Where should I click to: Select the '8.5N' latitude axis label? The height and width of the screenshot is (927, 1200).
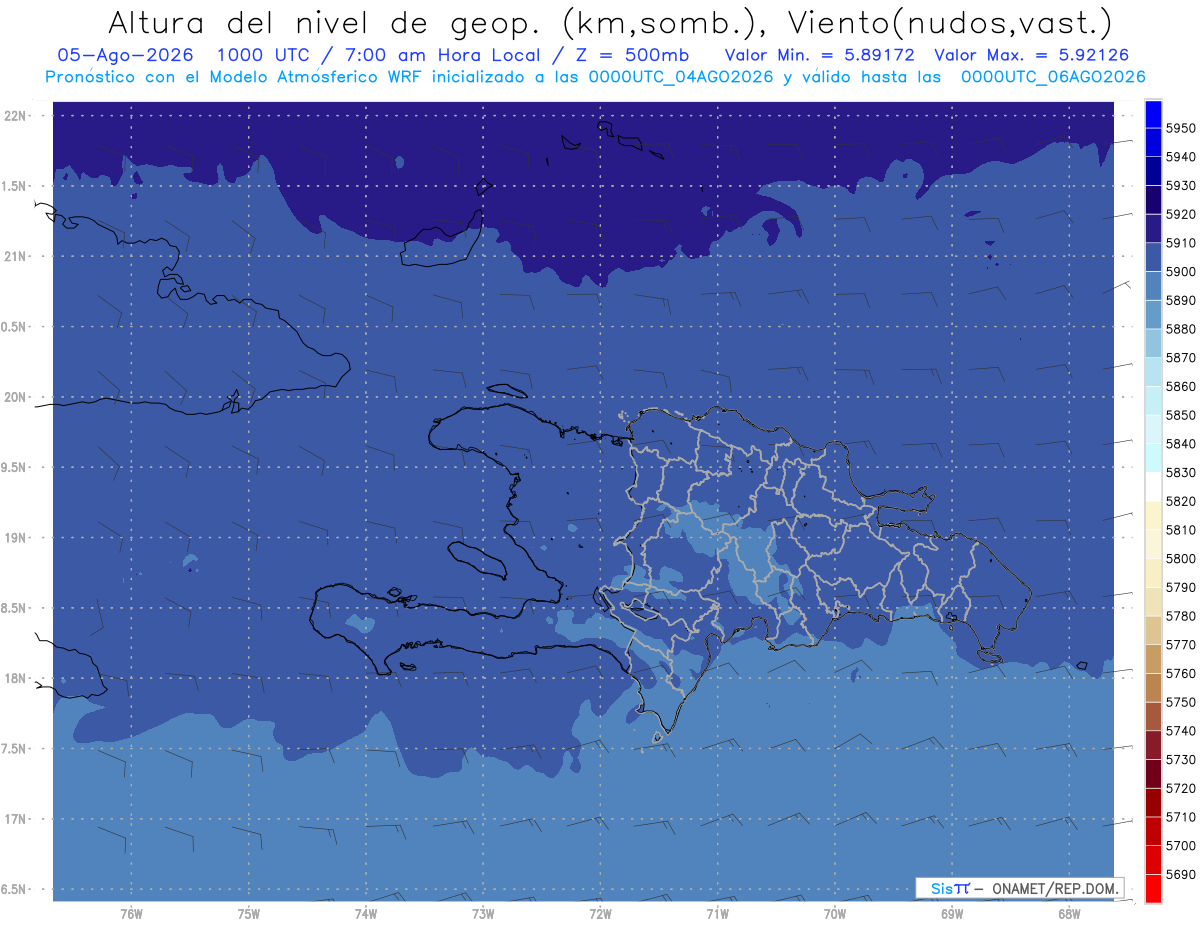coord(15,608)
